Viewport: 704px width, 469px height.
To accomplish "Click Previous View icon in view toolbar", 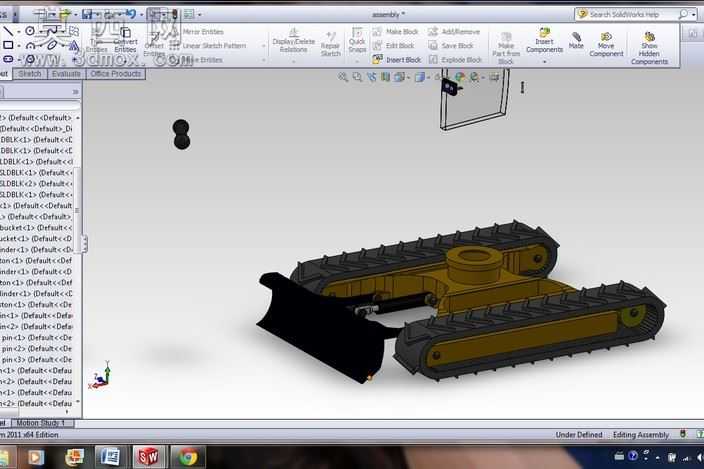I will pos(372,77).
